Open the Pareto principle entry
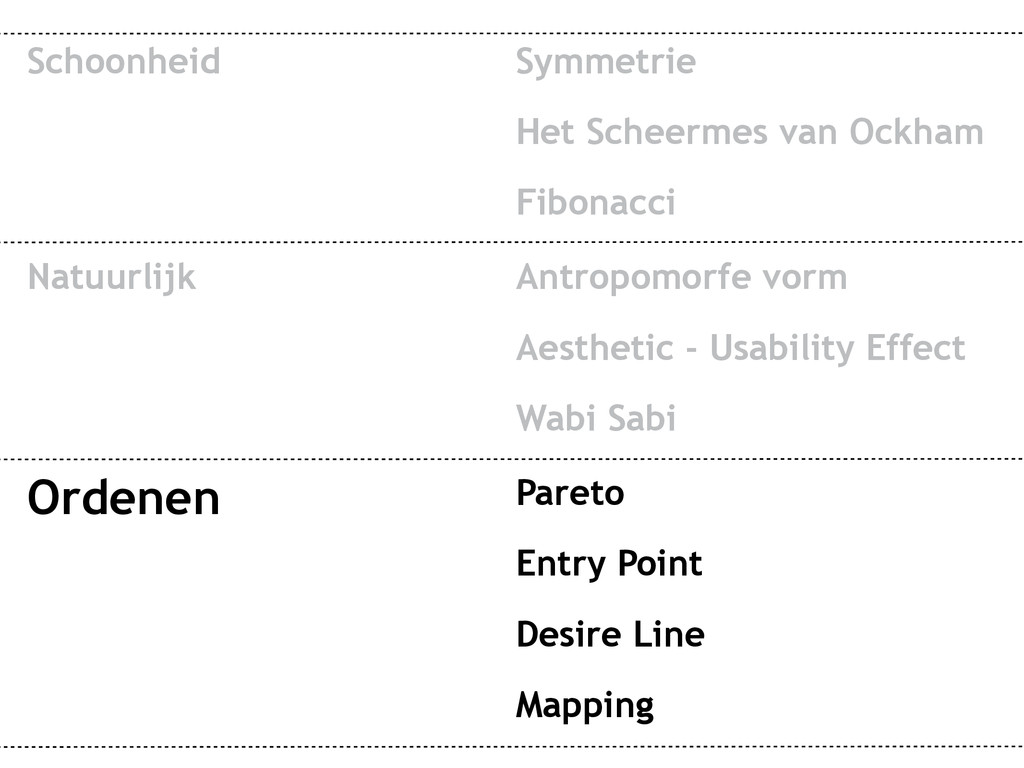1024x768 pixels. click(x=570, y=493)
